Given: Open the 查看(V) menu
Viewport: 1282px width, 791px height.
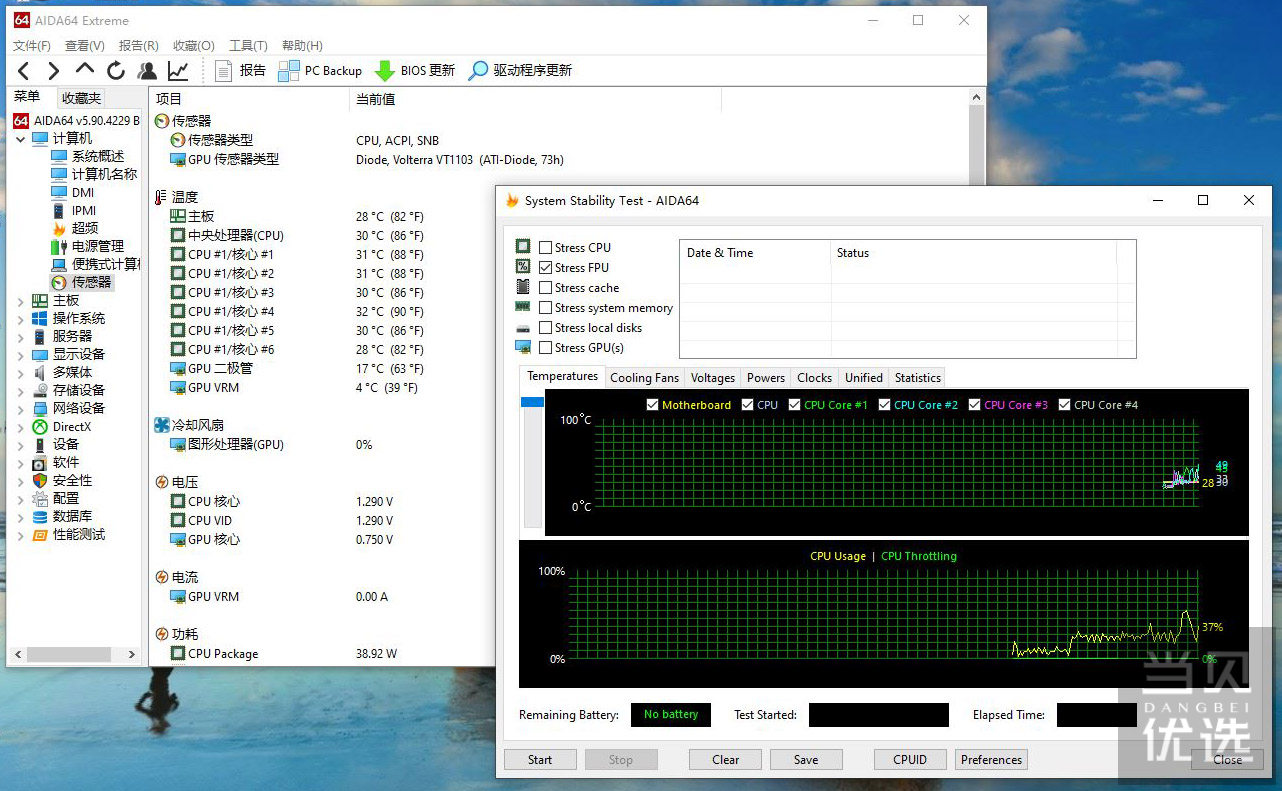Looking at the screenshot, I should click(x=85, y=45).
